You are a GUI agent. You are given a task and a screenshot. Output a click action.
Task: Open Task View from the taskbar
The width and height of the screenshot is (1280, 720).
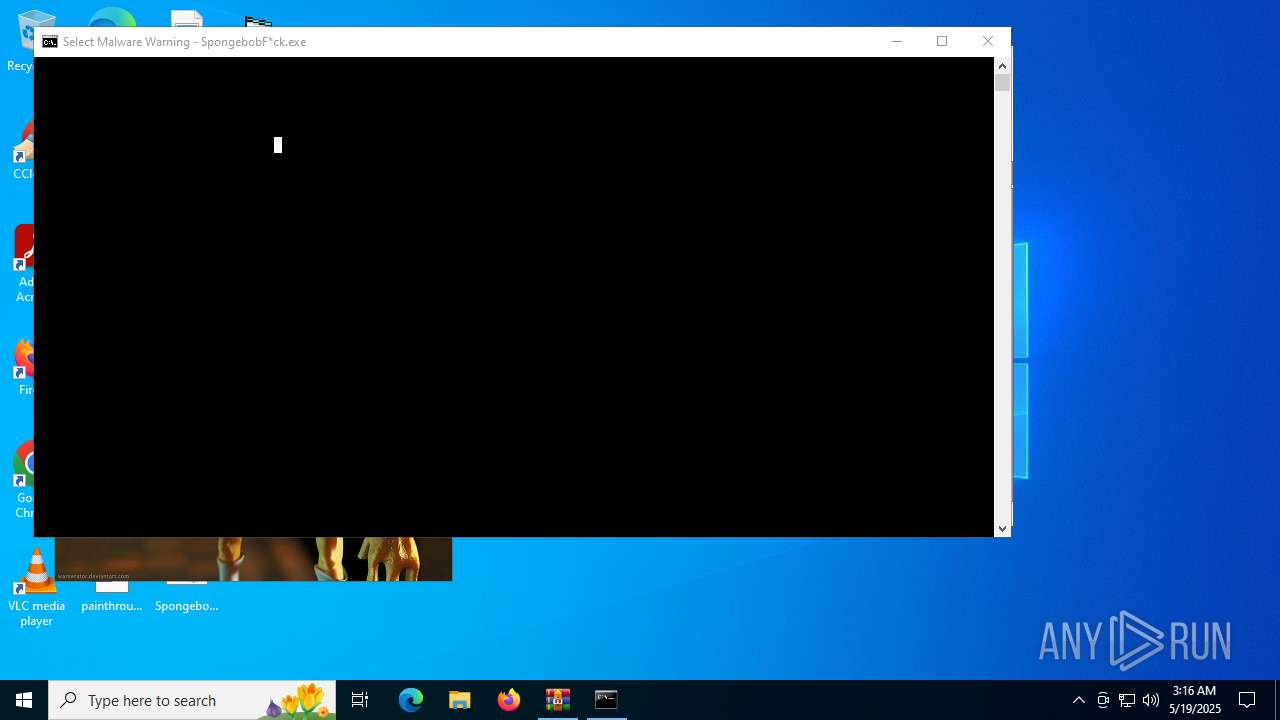point(360,700)
